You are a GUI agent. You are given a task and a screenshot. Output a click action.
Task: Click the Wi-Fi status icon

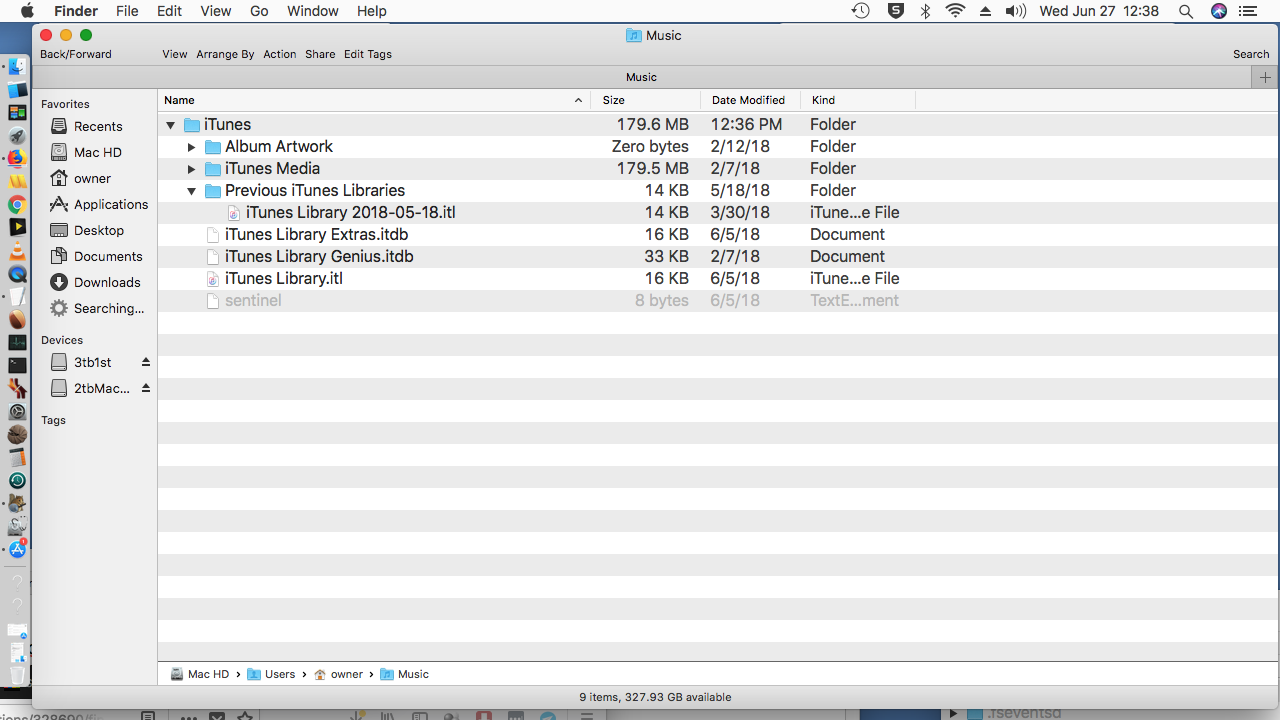[955, 11]
